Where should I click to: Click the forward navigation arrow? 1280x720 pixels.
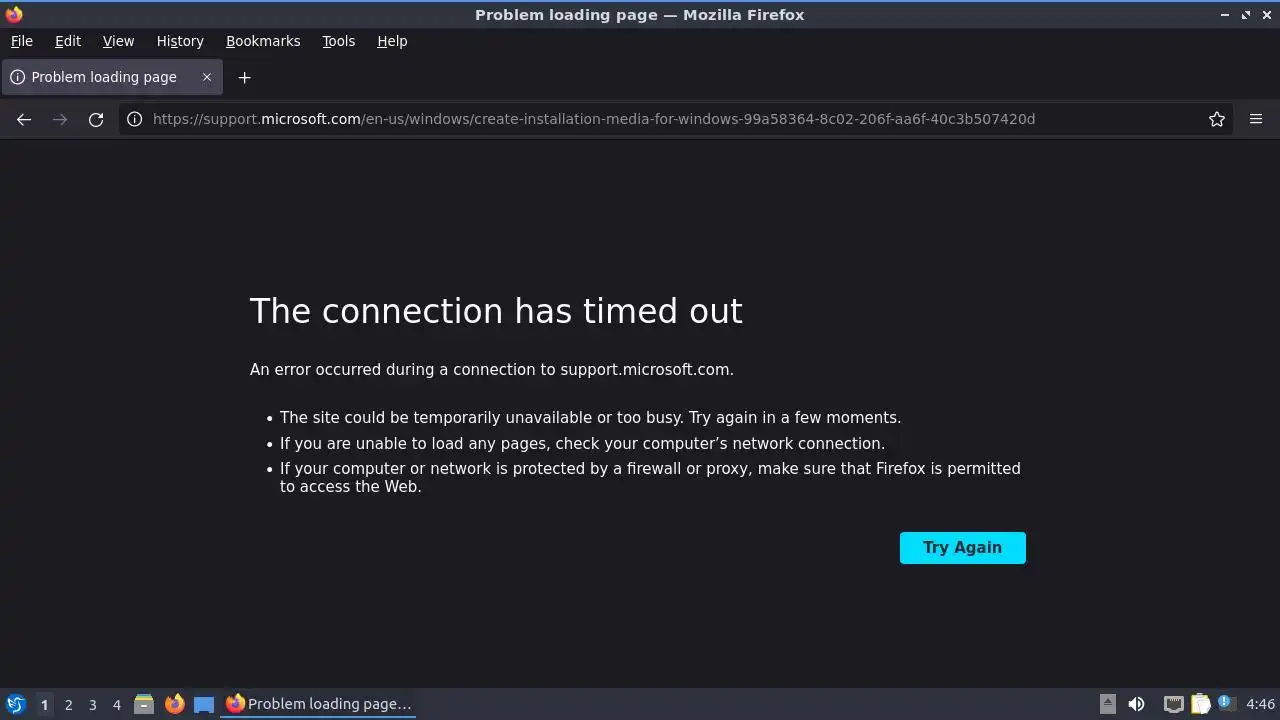point(60,119)
